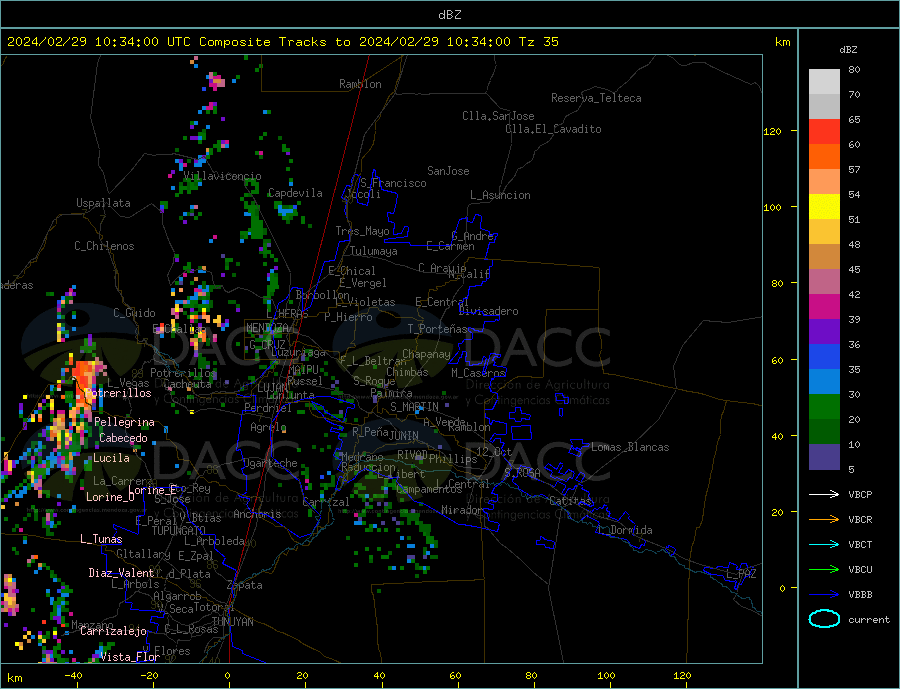
Task: Click the 'Divisadero' place label
Action: [x=488, y=311]
